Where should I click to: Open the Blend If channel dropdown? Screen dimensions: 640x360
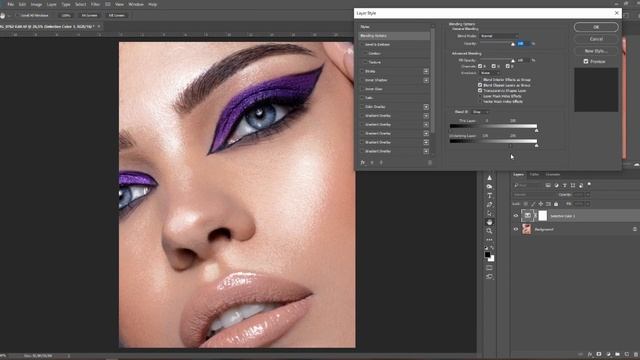[480, 112]
